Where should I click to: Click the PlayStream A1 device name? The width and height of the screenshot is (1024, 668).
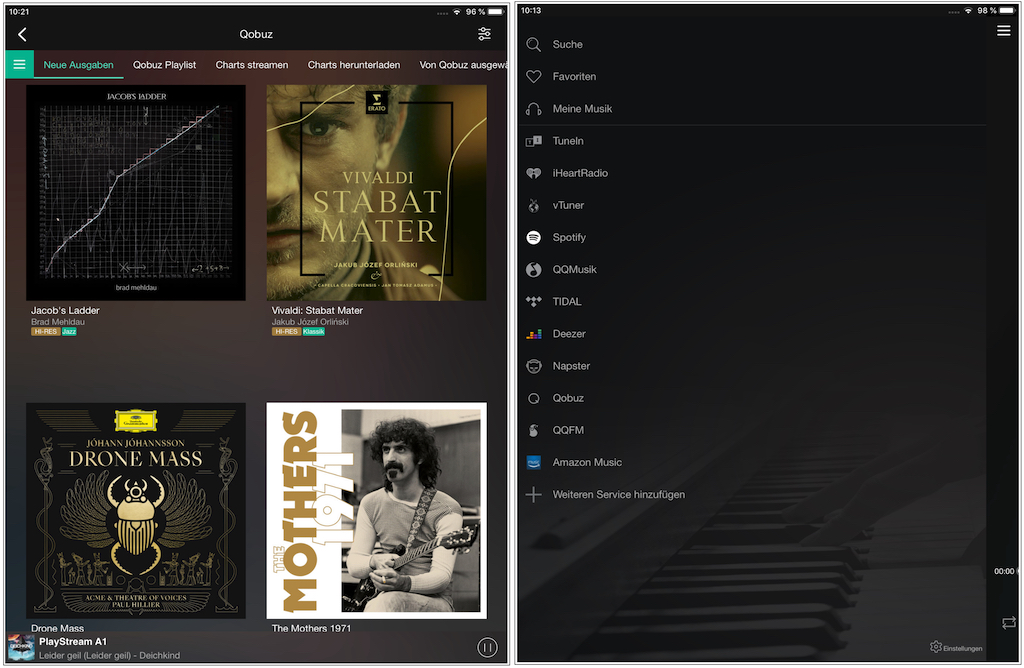72,641
